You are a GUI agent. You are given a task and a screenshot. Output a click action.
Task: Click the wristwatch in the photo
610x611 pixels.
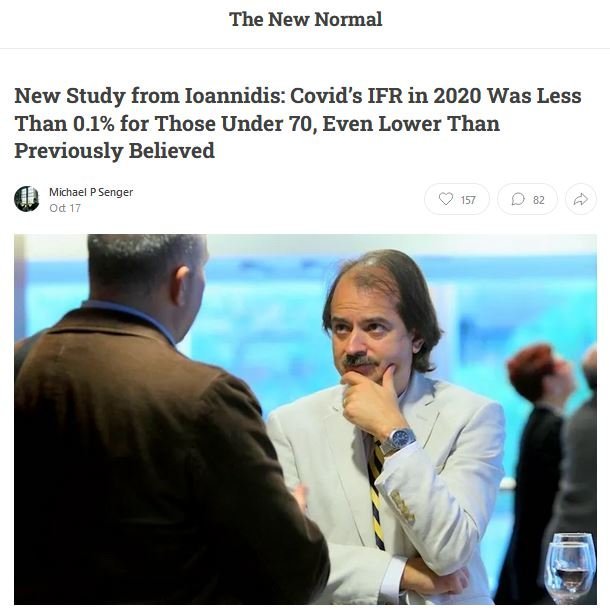398,441
